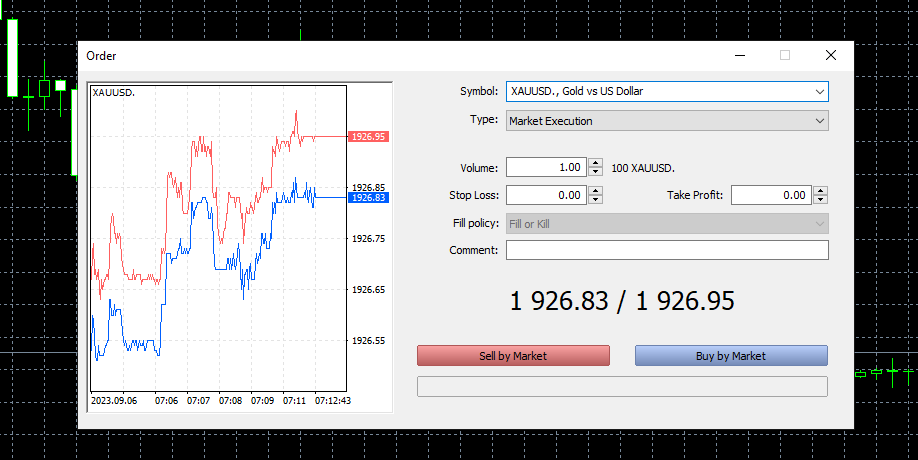The image size is (918, 460).
Task: Click the Comment text box
Action: pyautogui.click(x=667, y=250)
